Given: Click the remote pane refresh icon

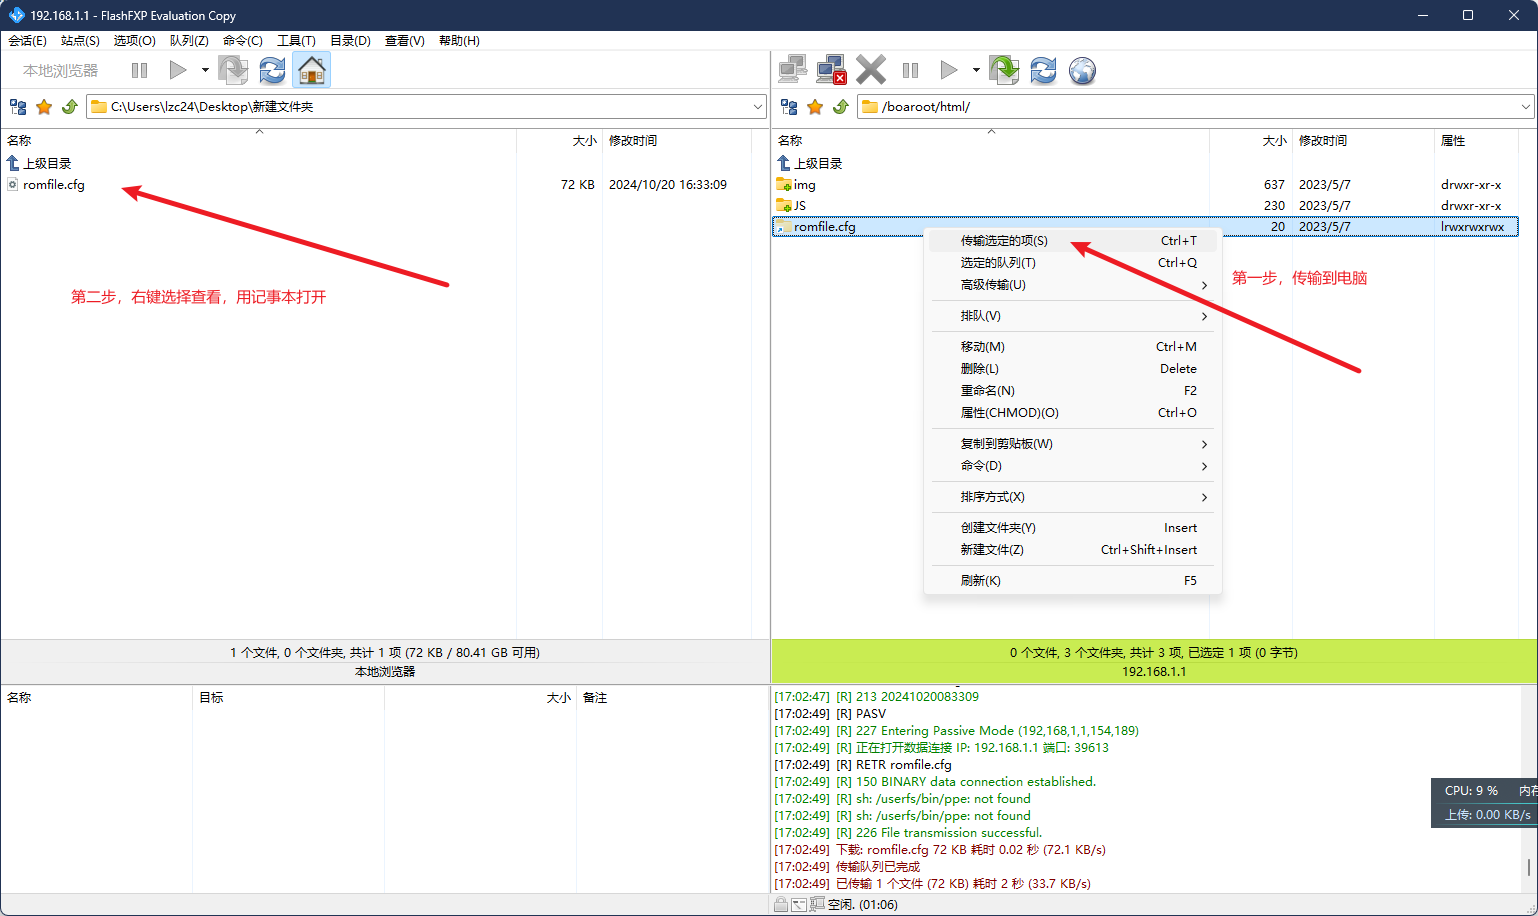Looking at the screenshot, I should click(x=1043, y=70).
